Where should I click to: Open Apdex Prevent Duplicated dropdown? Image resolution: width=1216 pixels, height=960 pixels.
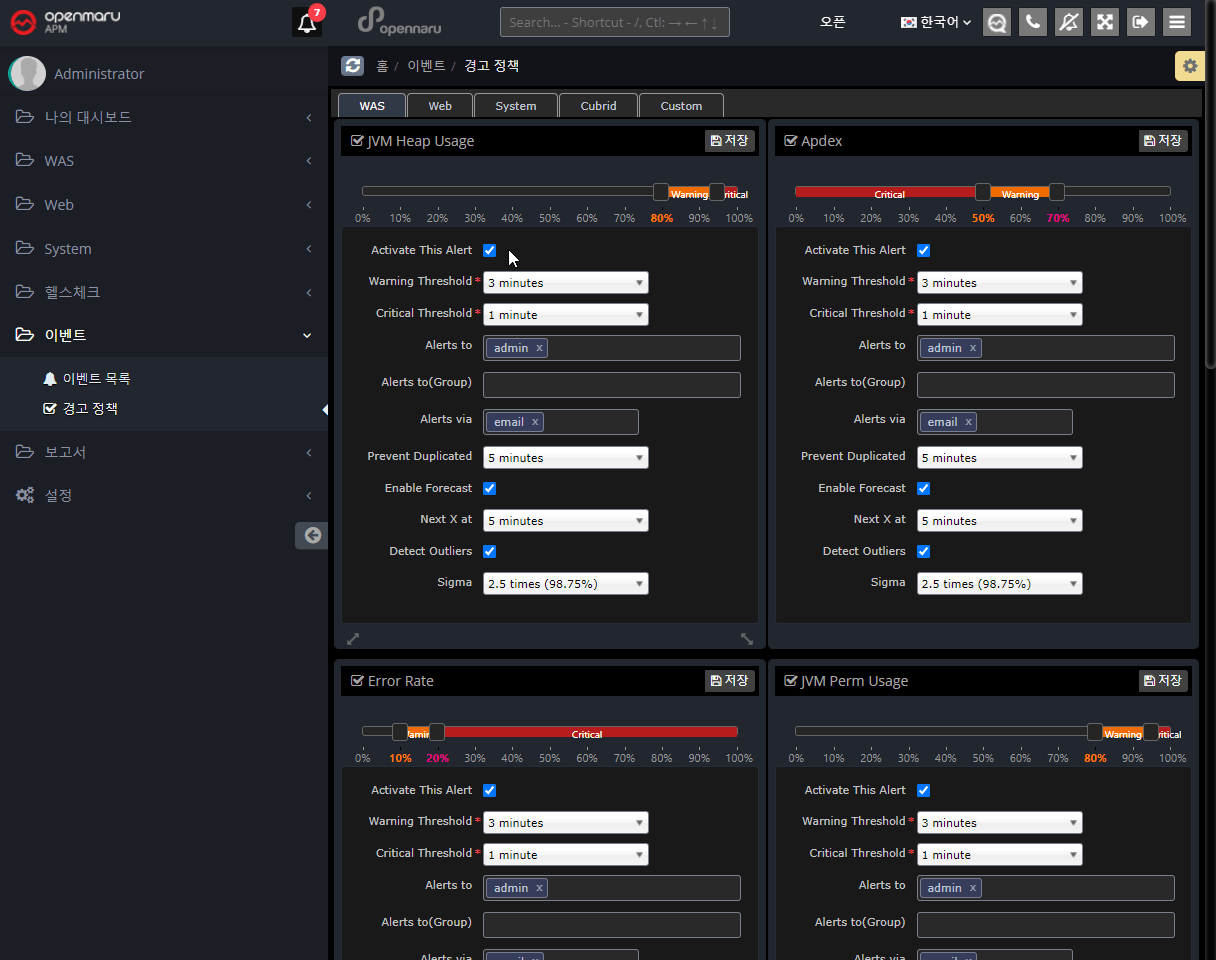point(999,458)
